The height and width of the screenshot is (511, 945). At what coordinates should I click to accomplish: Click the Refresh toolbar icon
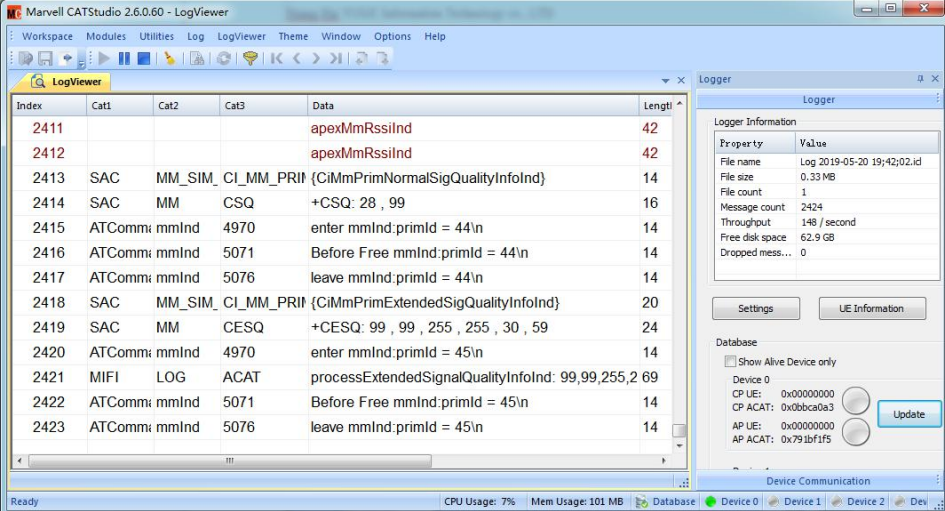(x=224, y=59)
